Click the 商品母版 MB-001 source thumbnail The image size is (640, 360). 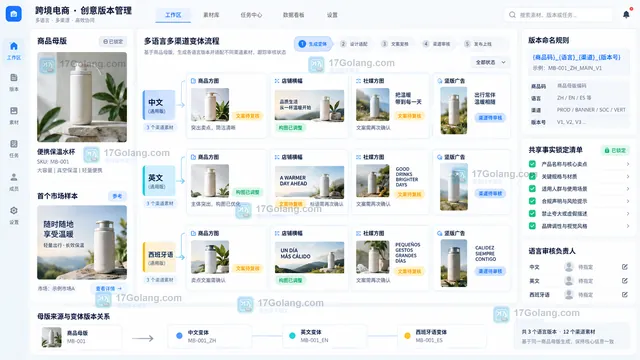tap(52, 337)
